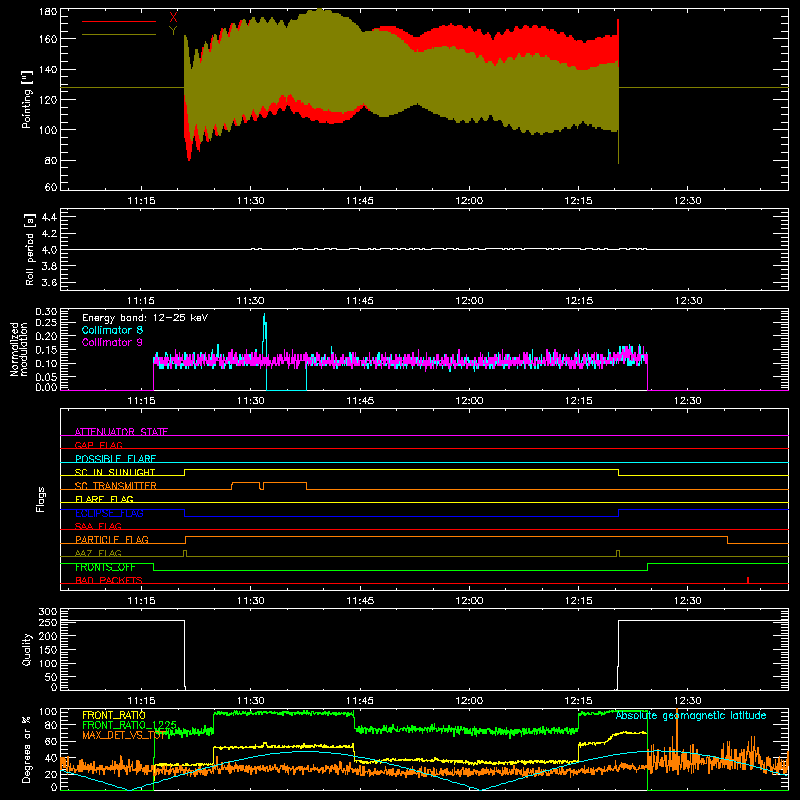The image size is (800, 800).
Task: Click the 11:15 time label under Pointing plot
Action: tap(141, 201)
